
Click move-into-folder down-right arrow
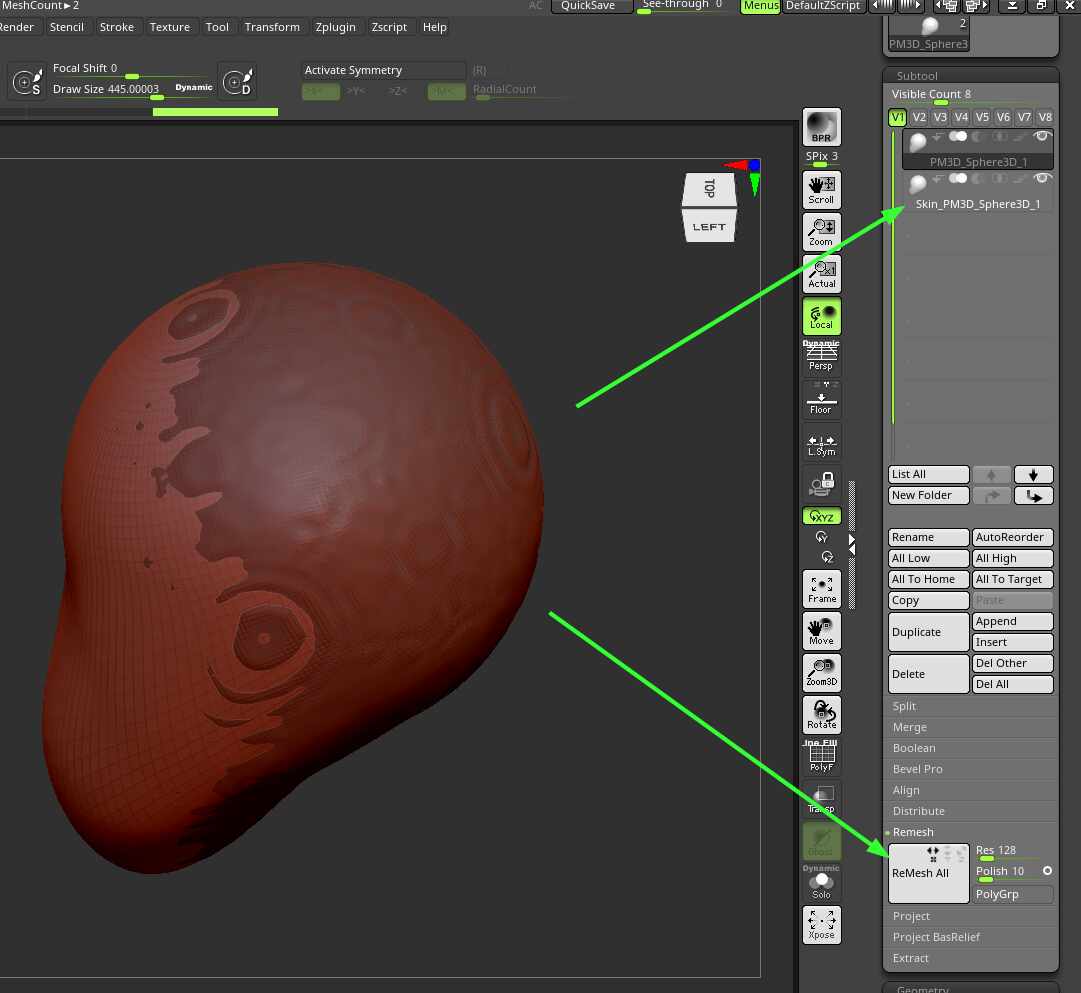coord(1033,496)
